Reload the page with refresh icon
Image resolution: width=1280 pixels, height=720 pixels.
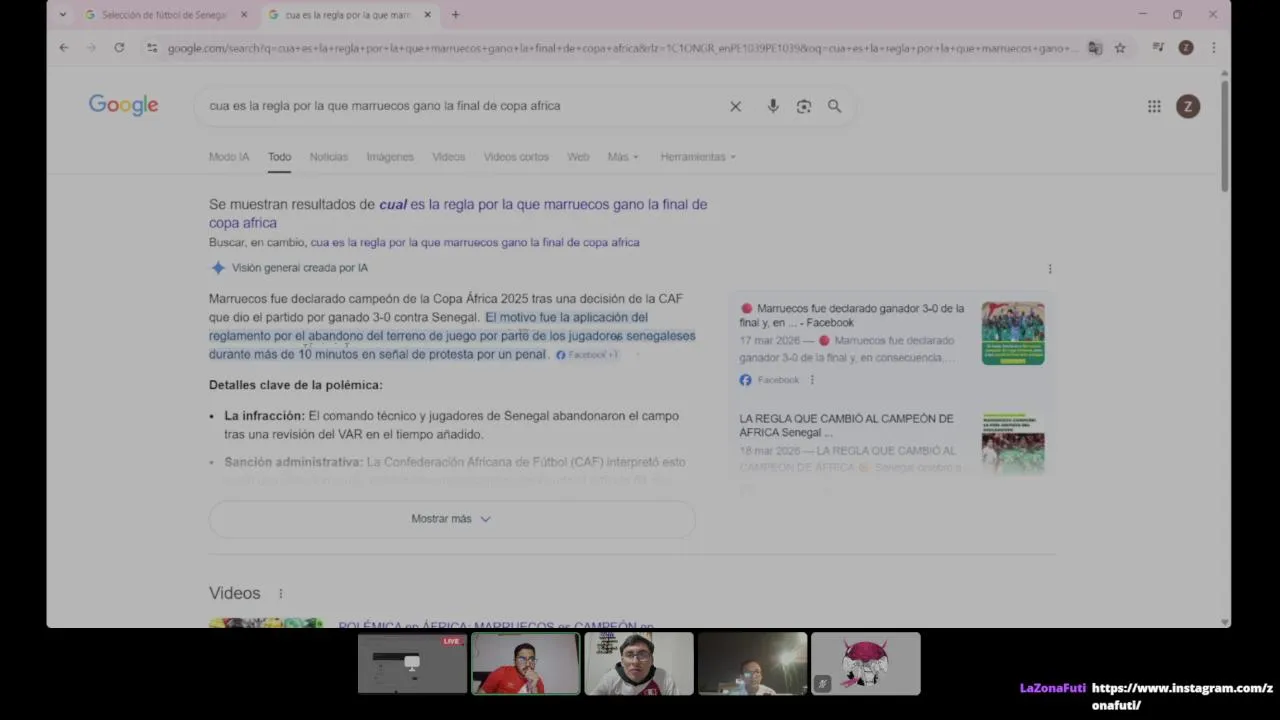click(x=119, y=47)
